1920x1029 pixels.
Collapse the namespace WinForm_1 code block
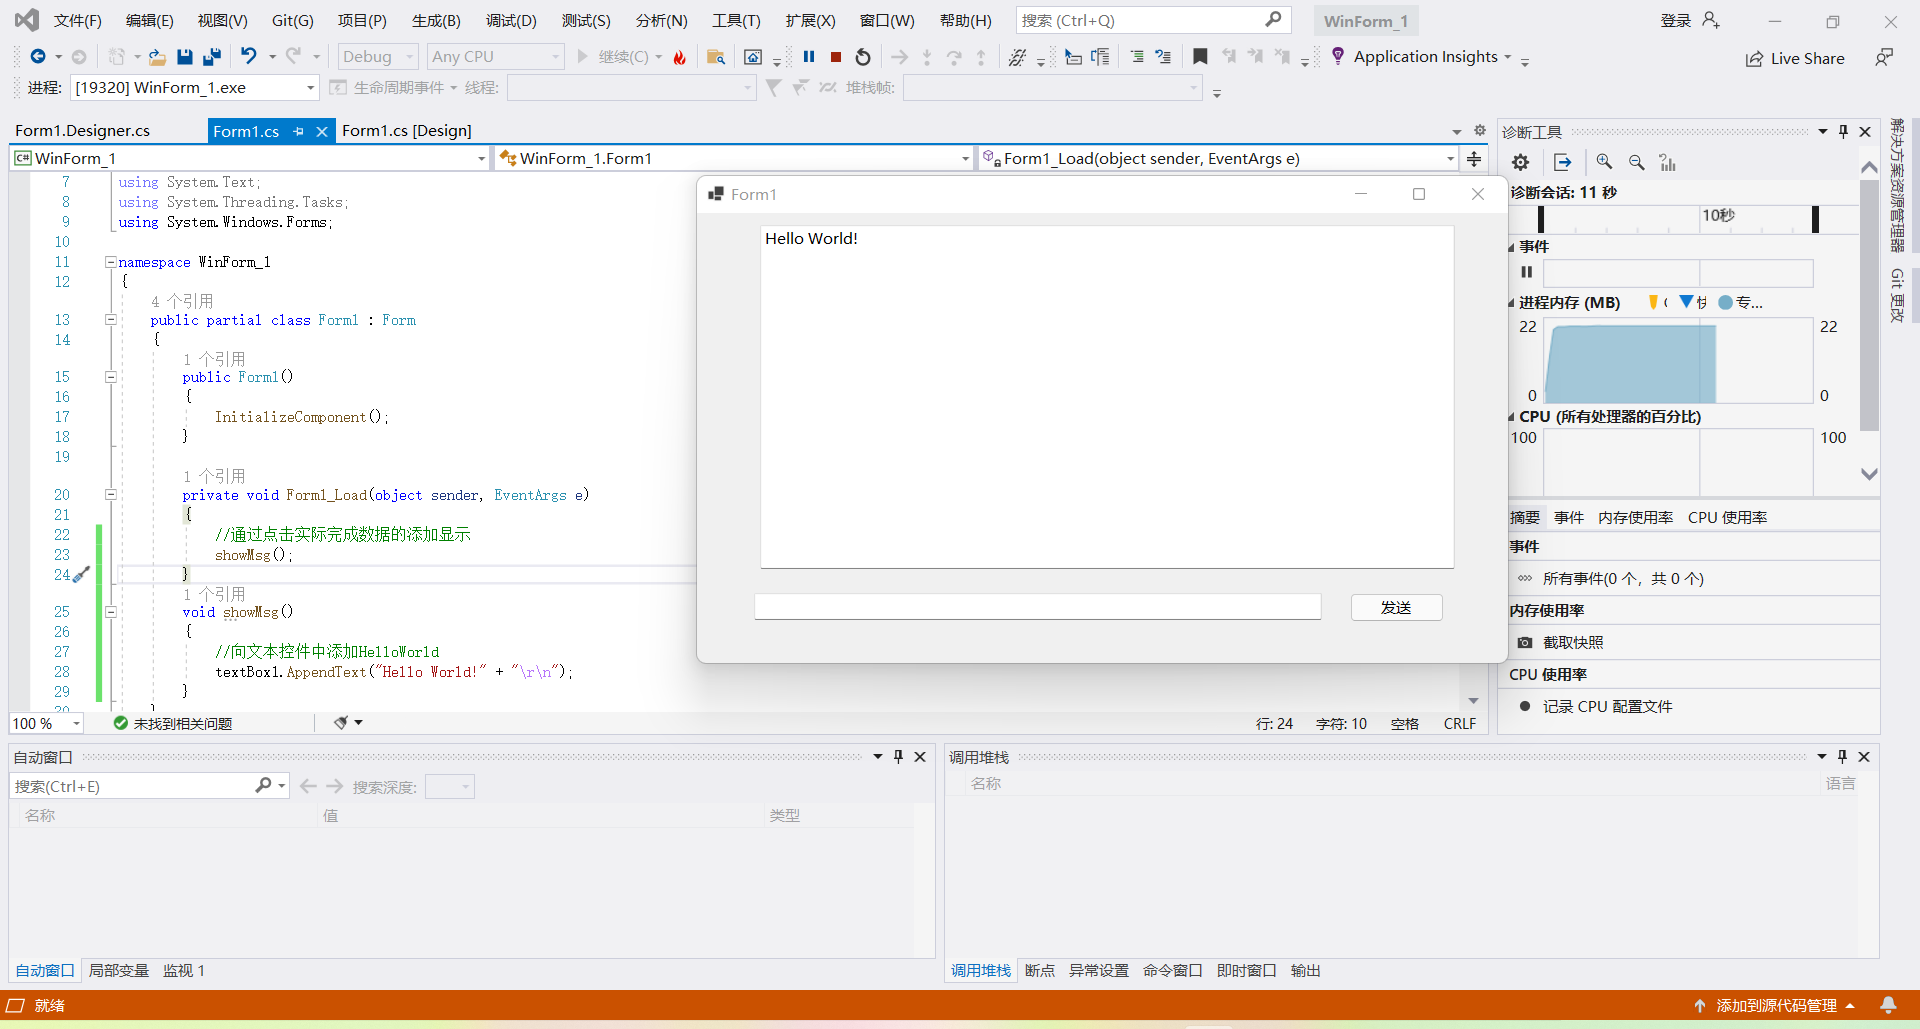111,262
